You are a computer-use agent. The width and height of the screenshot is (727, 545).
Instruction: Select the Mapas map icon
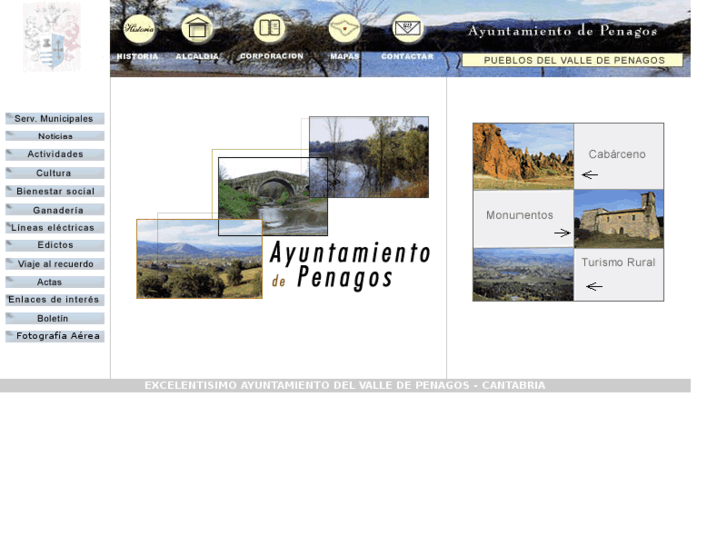344,28
